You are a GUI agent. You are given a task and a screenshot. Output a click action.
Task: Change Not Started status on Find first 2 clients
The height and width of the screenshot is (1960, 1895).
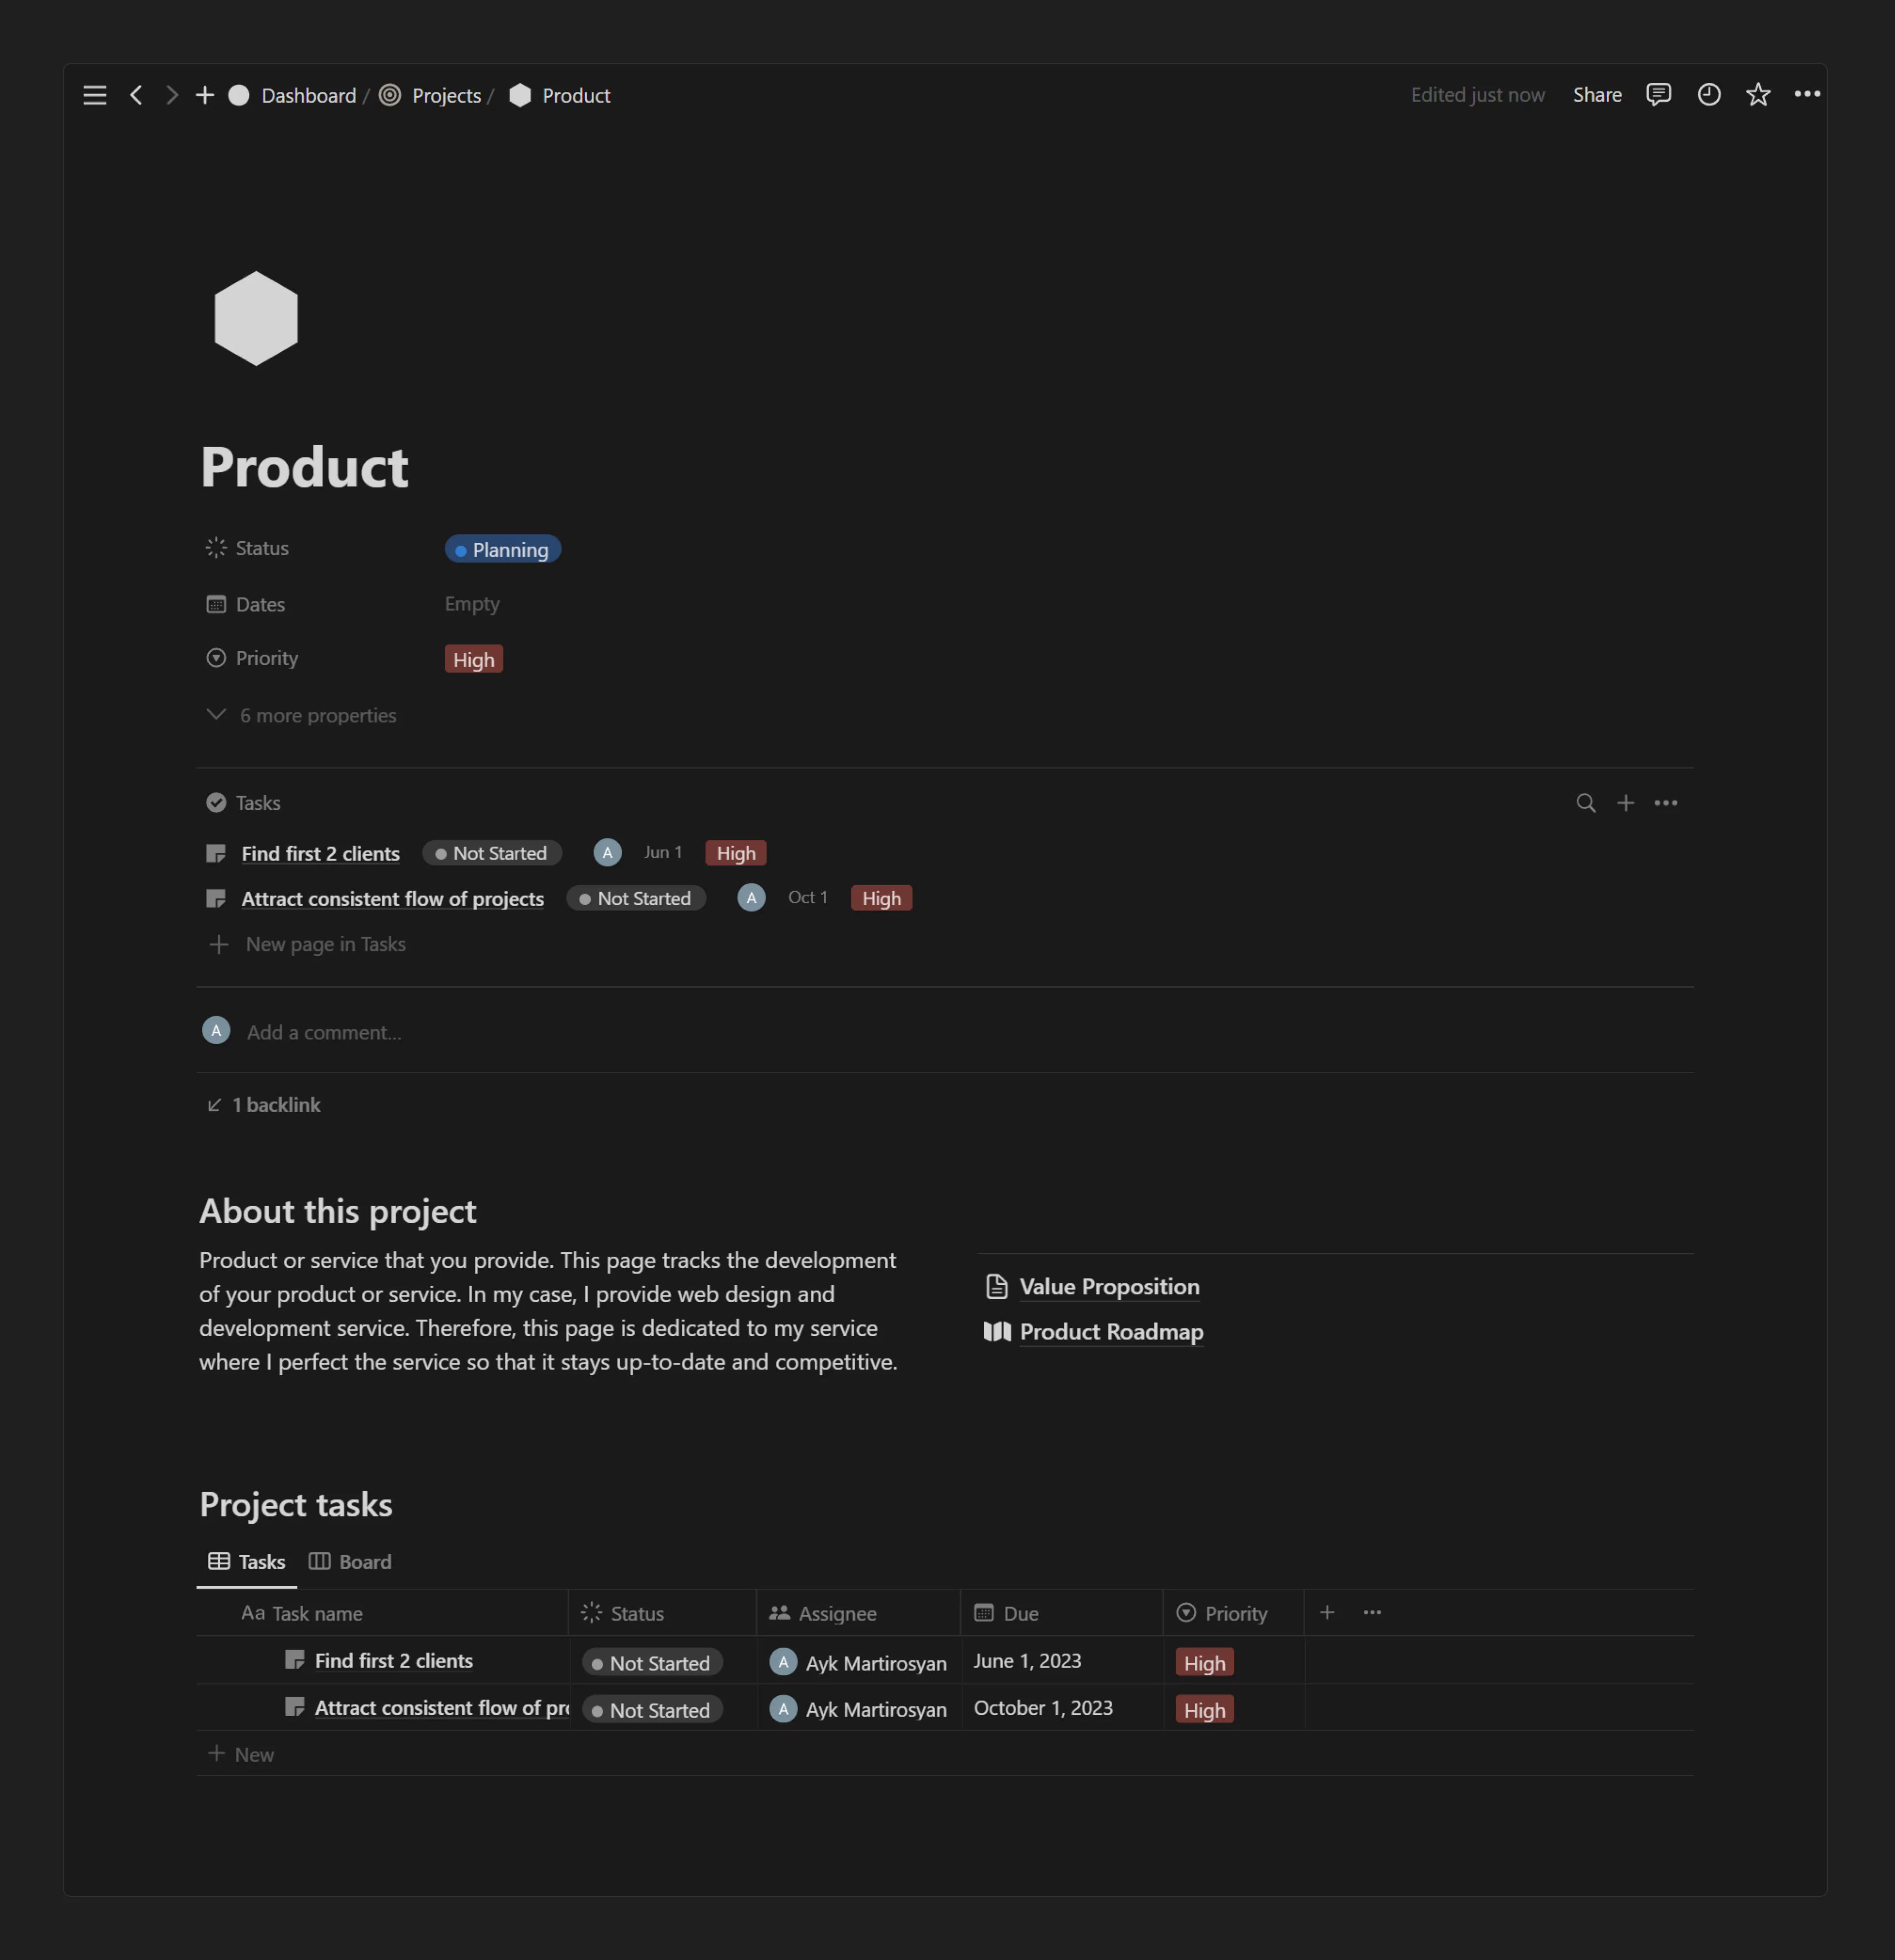coord(491,852)
